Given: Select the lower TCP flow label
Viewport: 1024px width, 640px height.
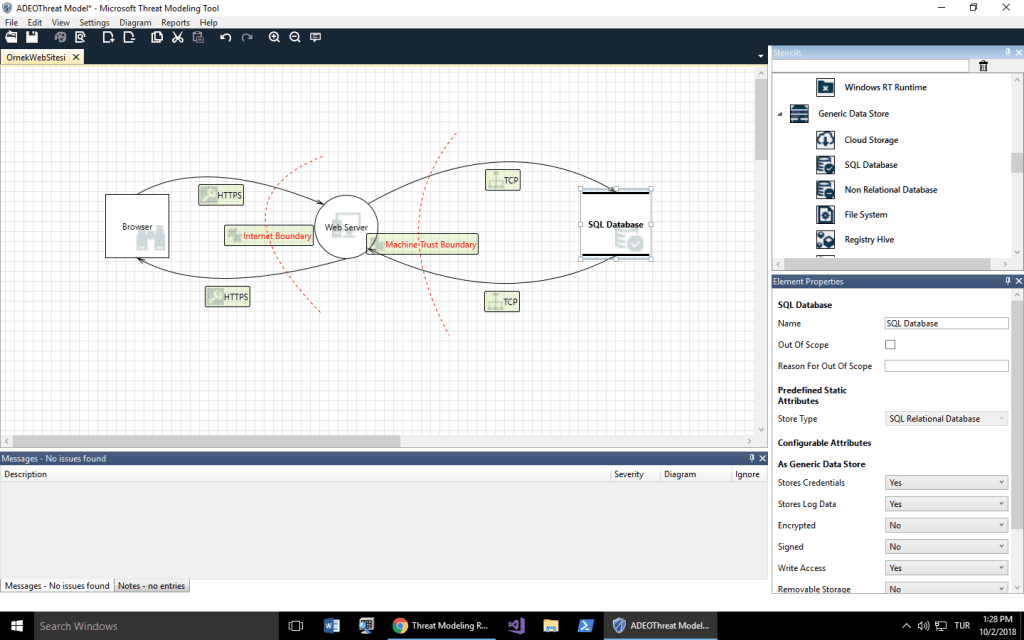Looking at the screenshot, I should pos(502,302).
